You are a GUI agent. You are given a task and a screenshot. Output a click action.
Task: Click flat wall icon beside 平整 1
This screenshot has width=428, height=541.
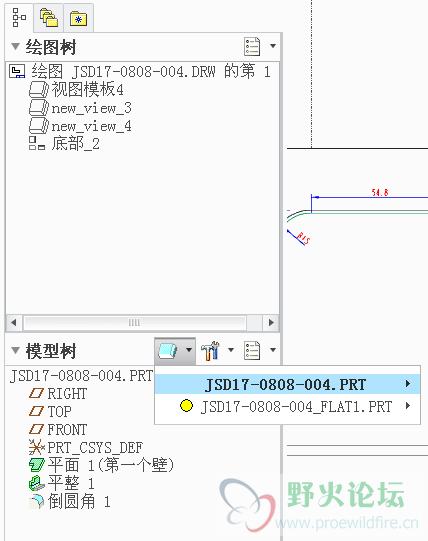(x=37, y=483)
